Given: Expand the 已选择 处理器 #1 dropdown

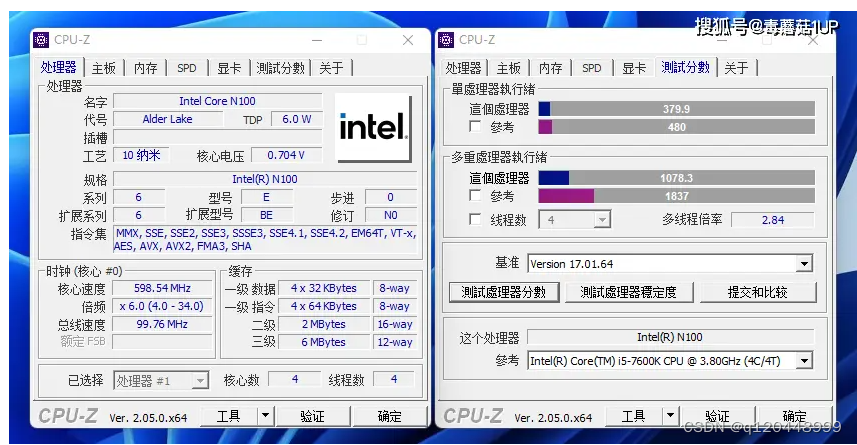Looking at the screenshot, I should (201, 380).
